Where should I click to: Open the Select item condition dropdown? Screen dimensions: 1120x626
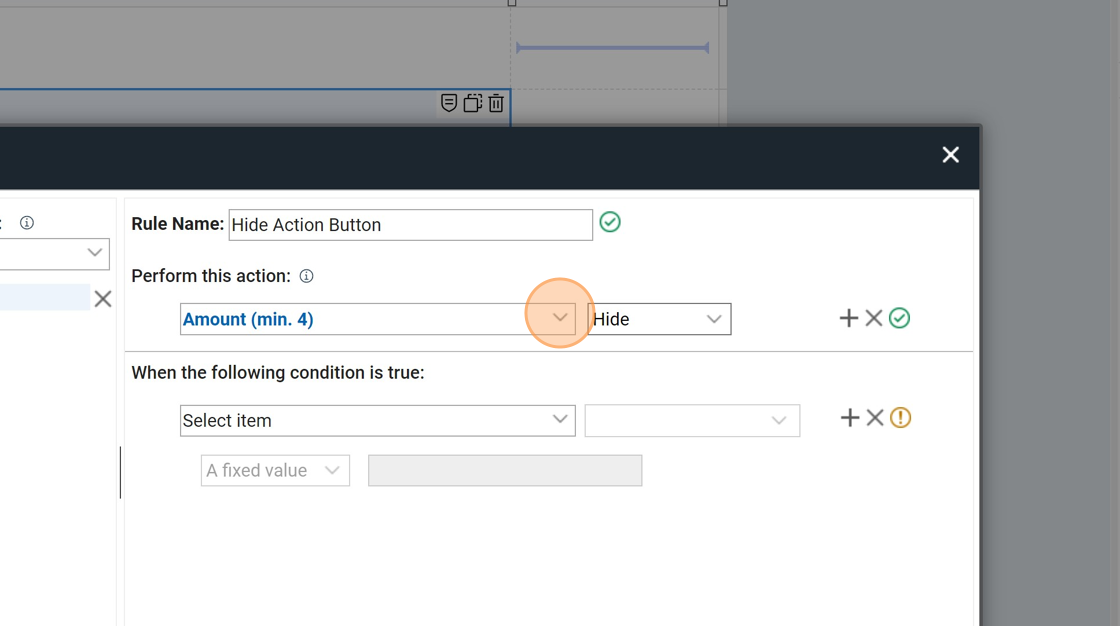pos(377,420)
